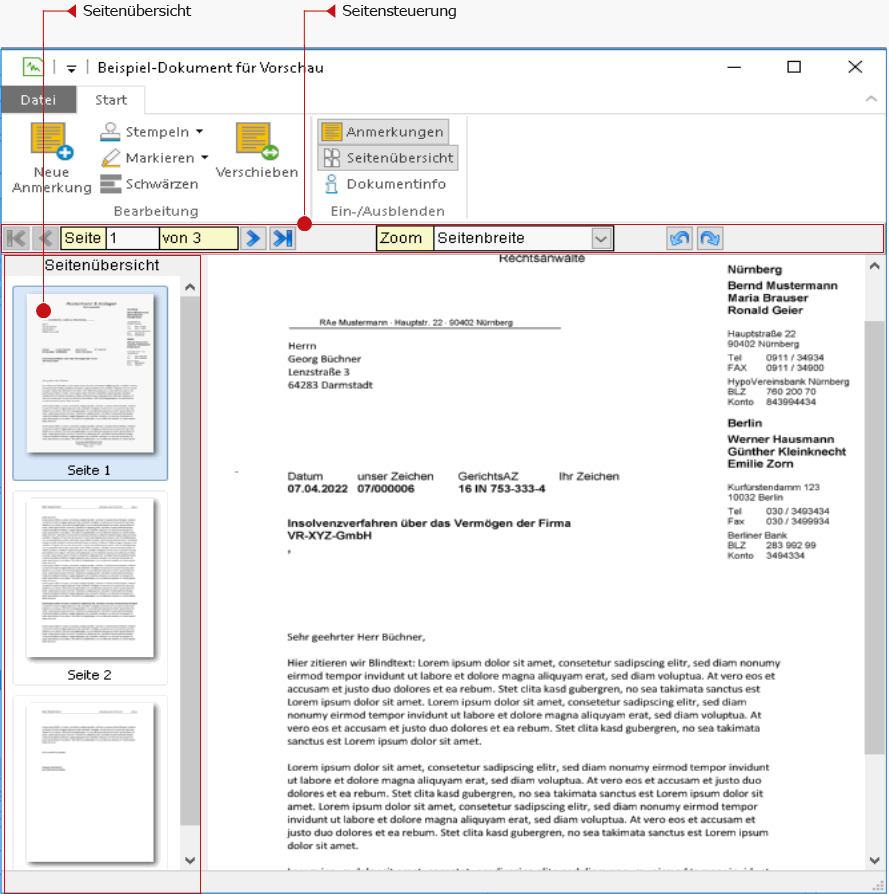Select the Seite 1 thumbnail
Image resolution: width=889 pixels, height=894 pixels.
(90, 383)
